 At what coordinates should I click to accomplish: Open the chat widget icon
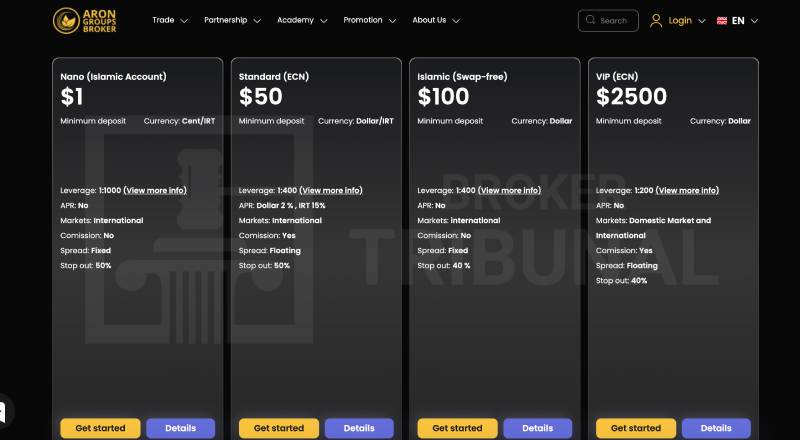[3, 411]
